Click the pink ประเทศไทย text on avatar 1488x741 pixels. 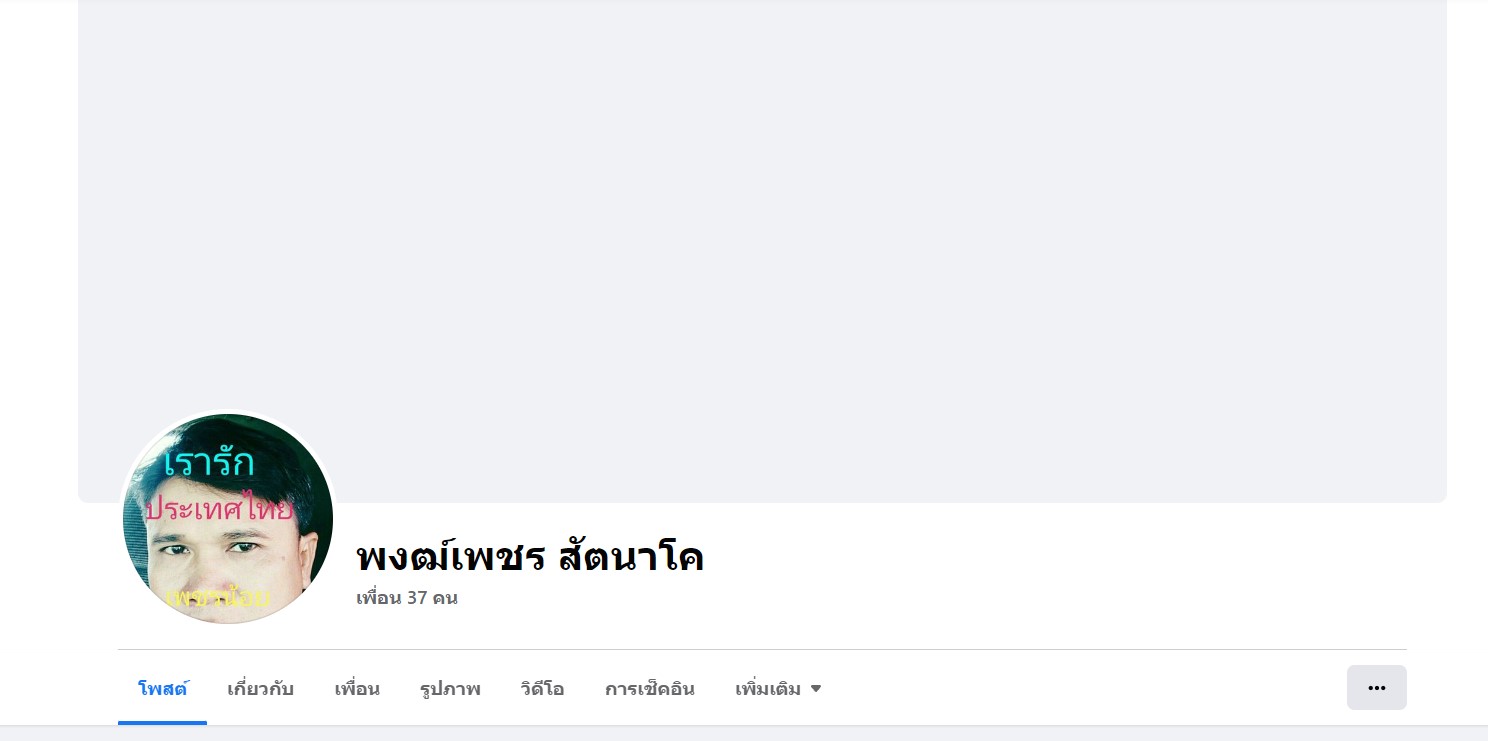tap(220, 510)
